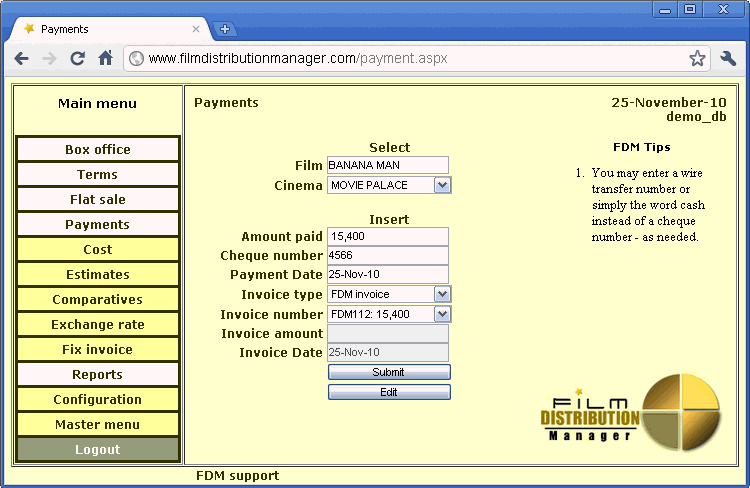Viewport: 750px width, 488px height.
Task: Switch to the Payments browser tab
Action: [x=110, y=29]
